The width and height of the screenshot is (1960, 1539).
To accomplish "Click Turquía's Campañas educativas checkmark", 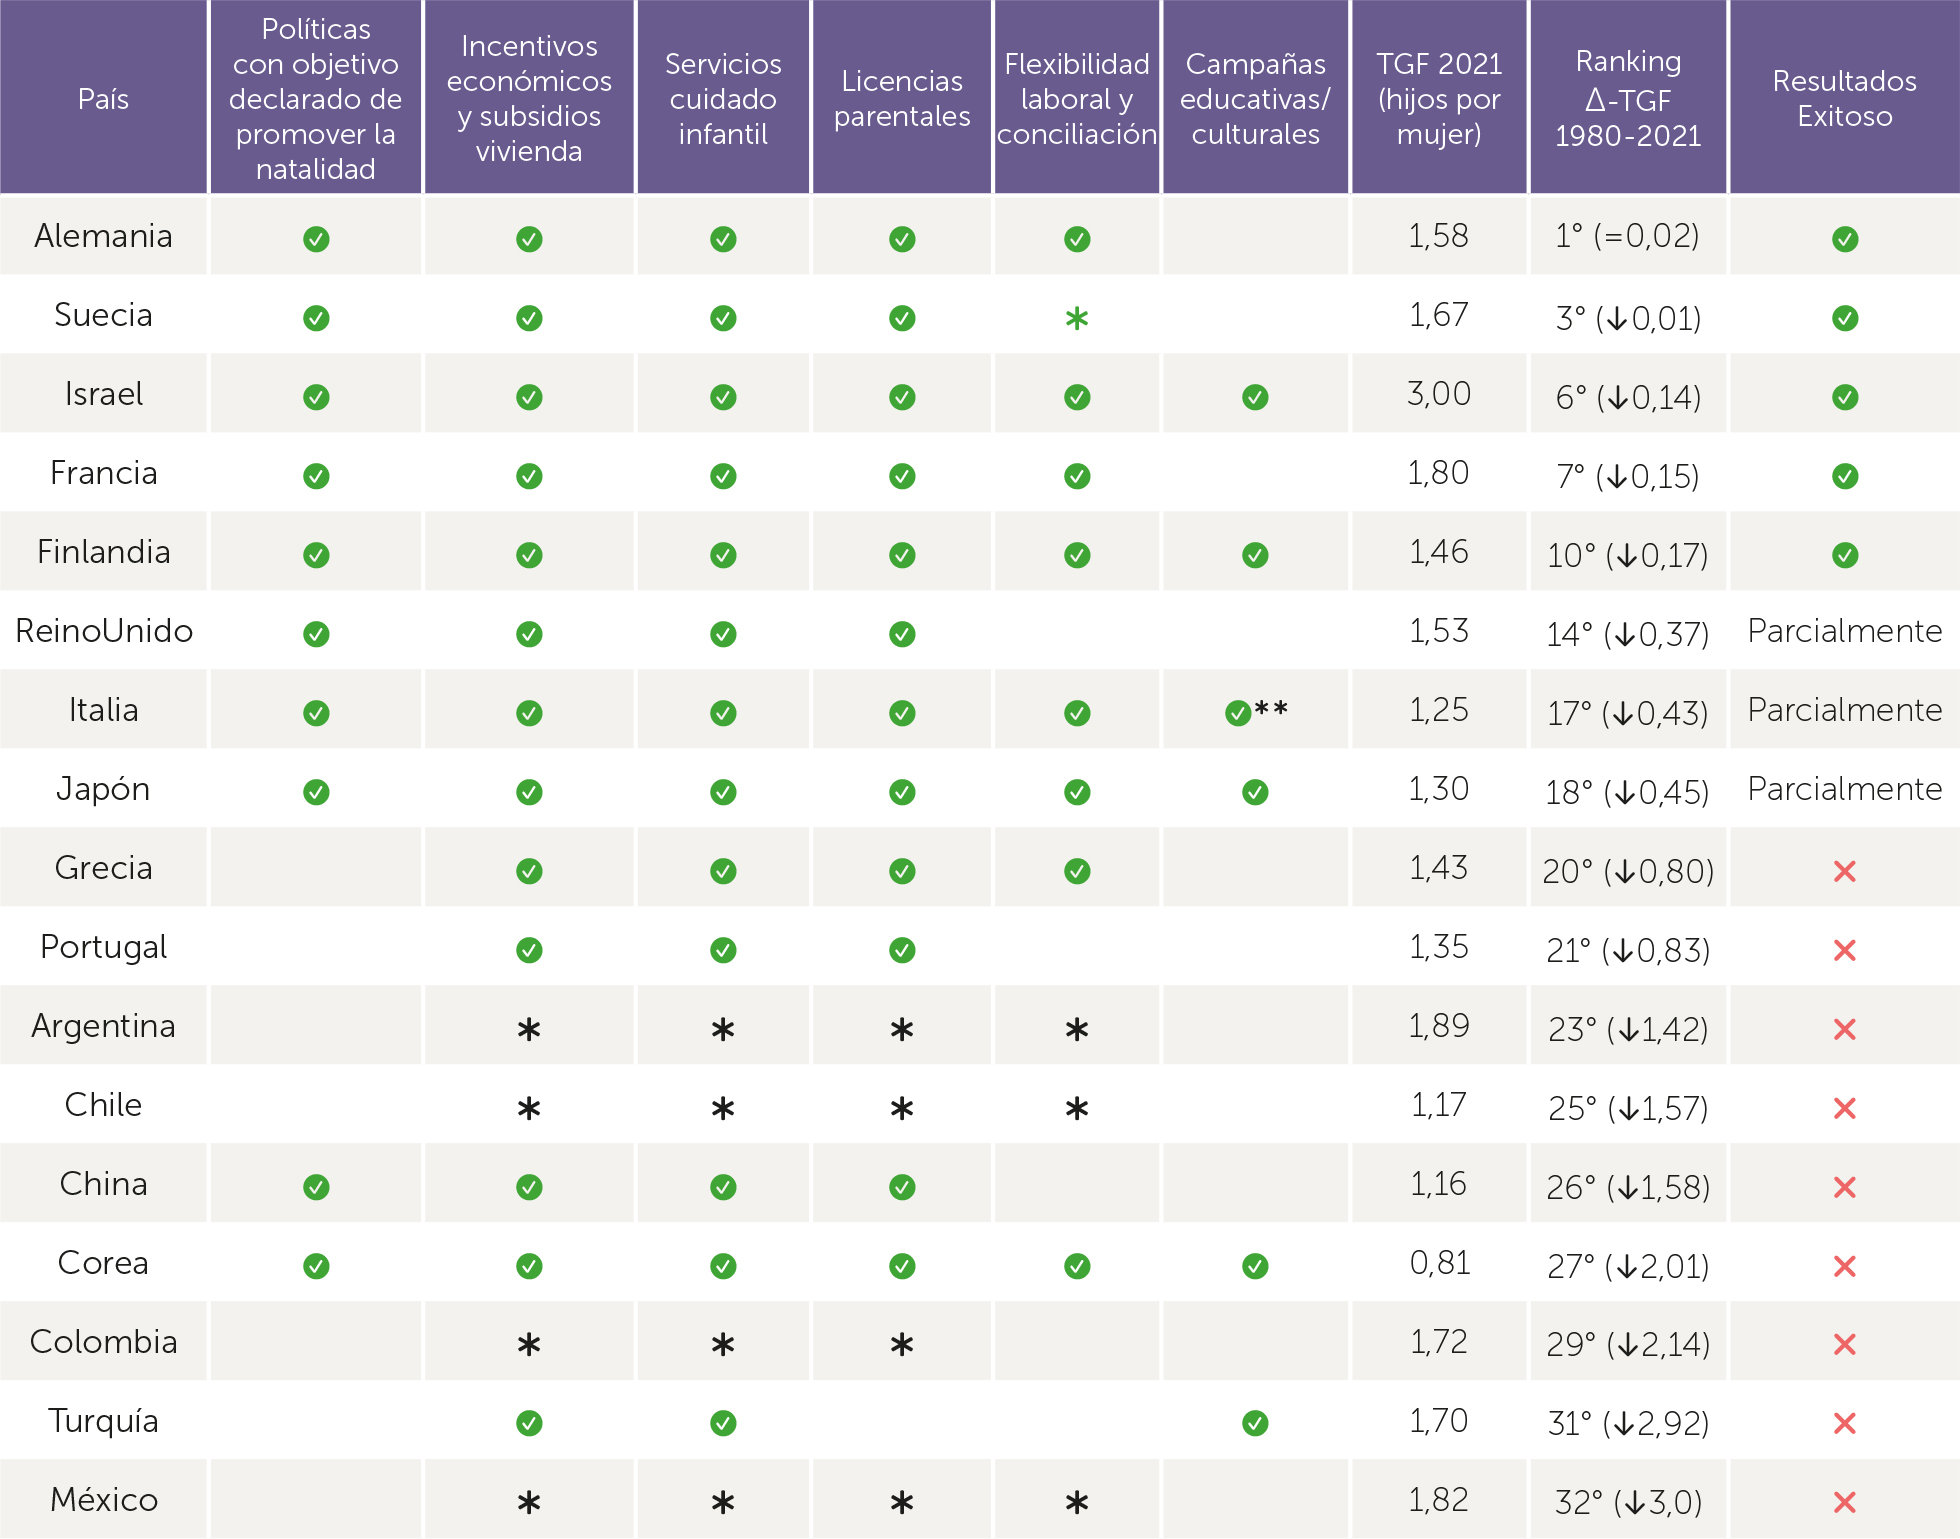I will 1255,1423.
